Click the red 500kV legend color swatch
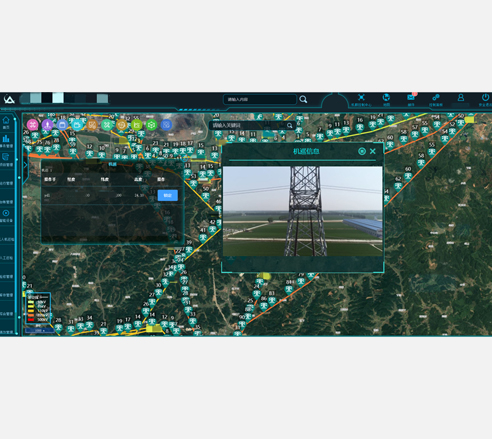Viewport: 492px width, 439px height. (x=31, y=320)
